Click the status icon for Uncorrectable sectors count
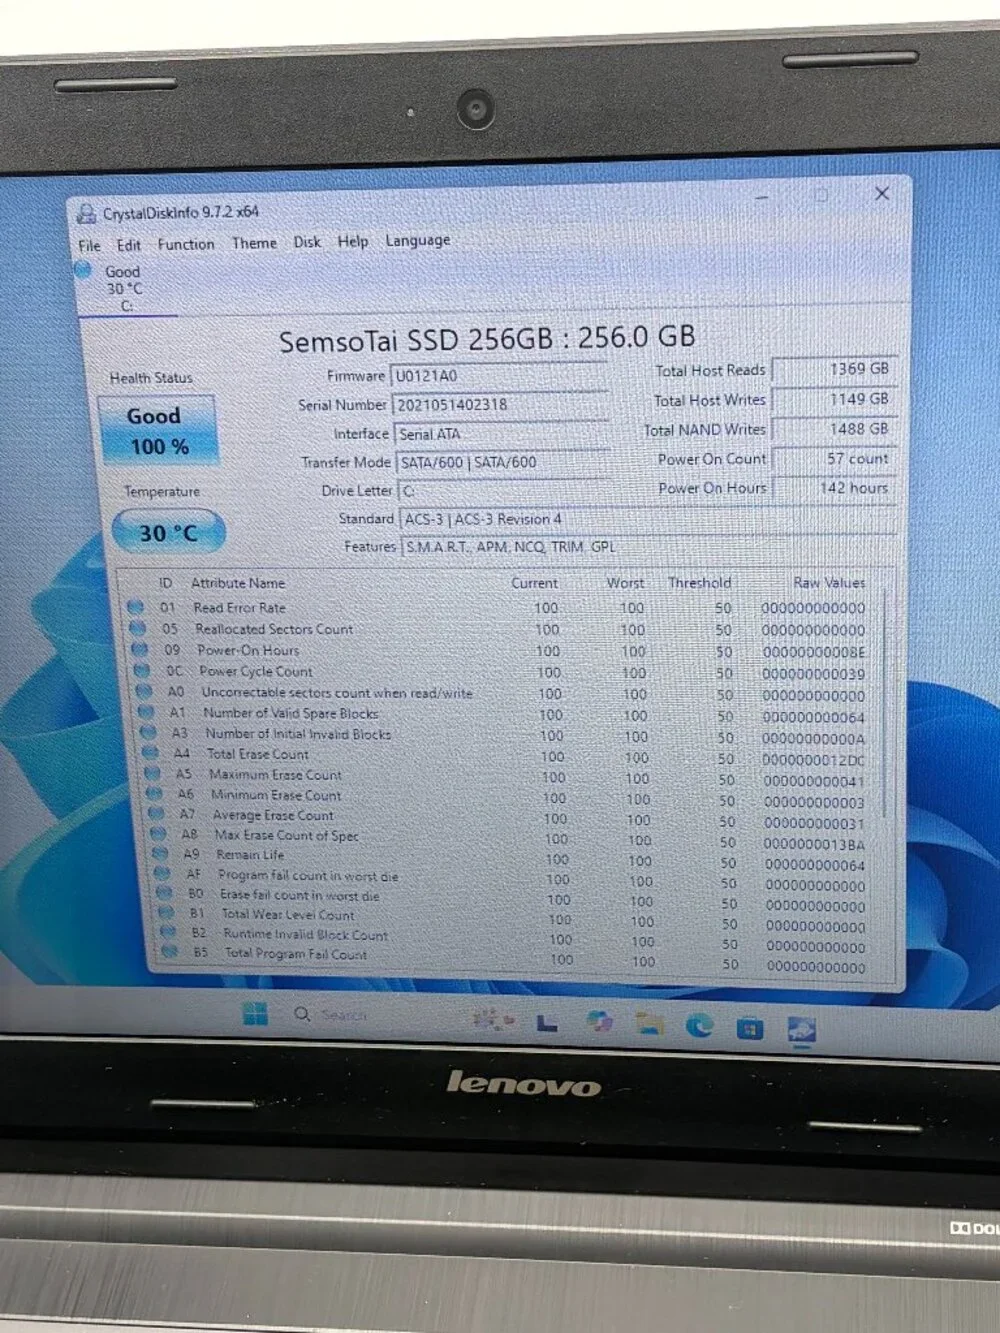This screenshot has height=1333, width=1000. 144,691
